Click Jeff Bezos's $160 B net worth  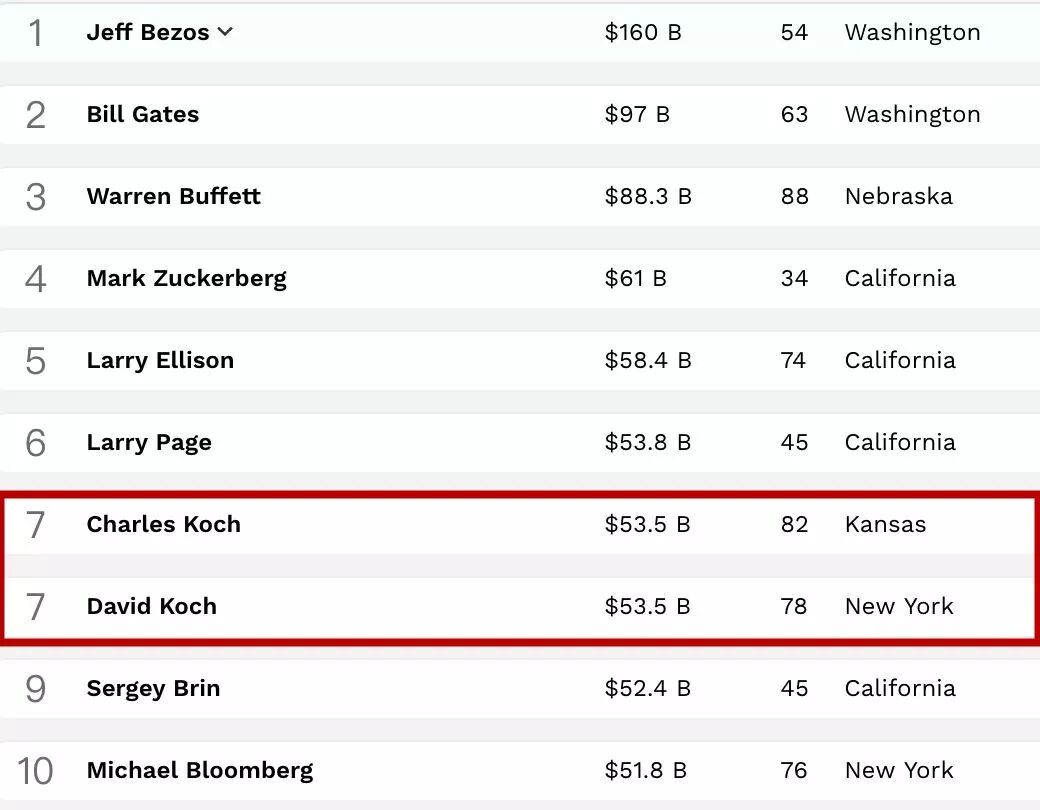tap(643, 32)
